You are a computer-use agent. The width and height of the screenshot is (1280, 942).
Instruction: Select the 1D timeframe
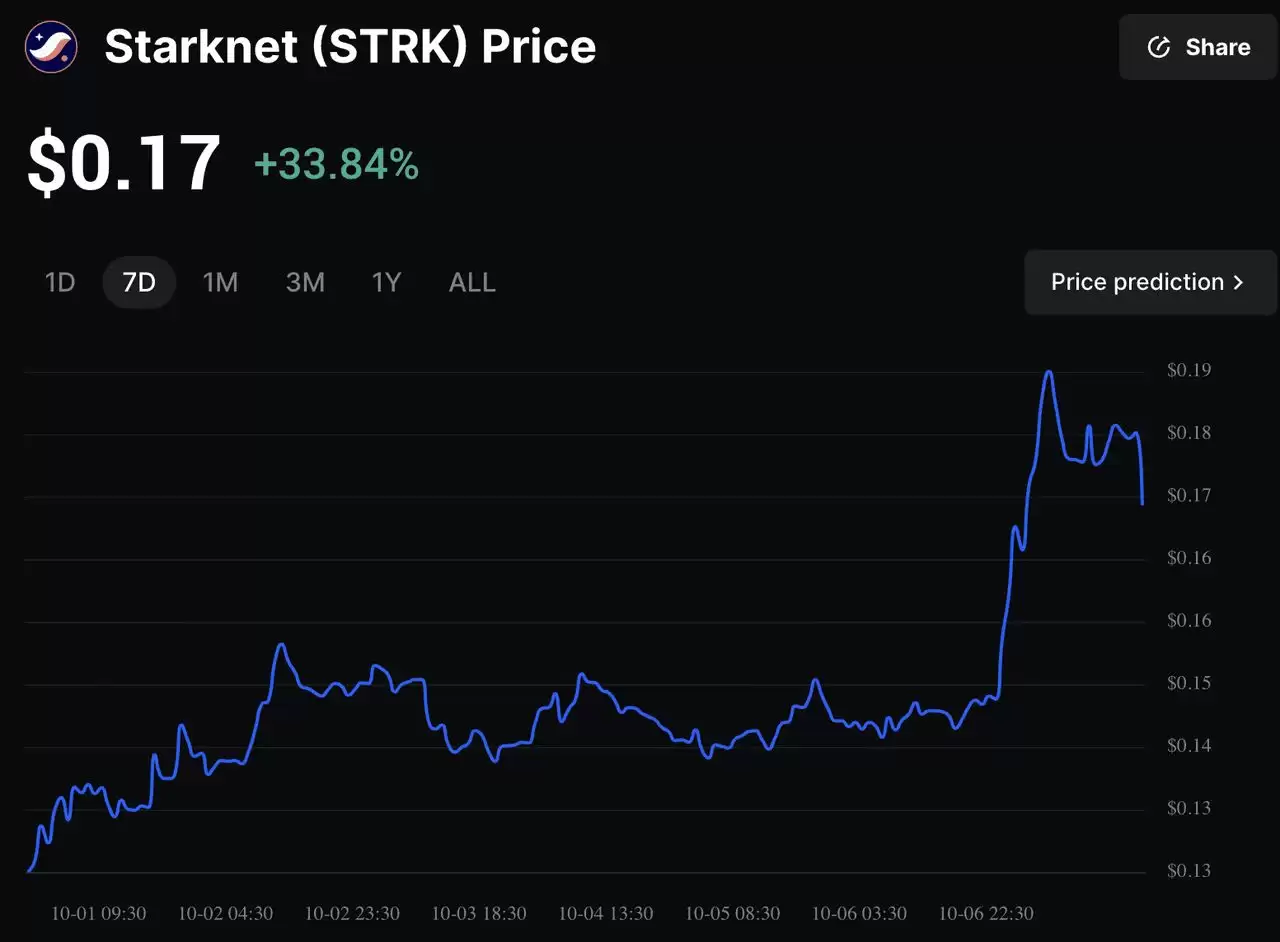click(59, 282)
